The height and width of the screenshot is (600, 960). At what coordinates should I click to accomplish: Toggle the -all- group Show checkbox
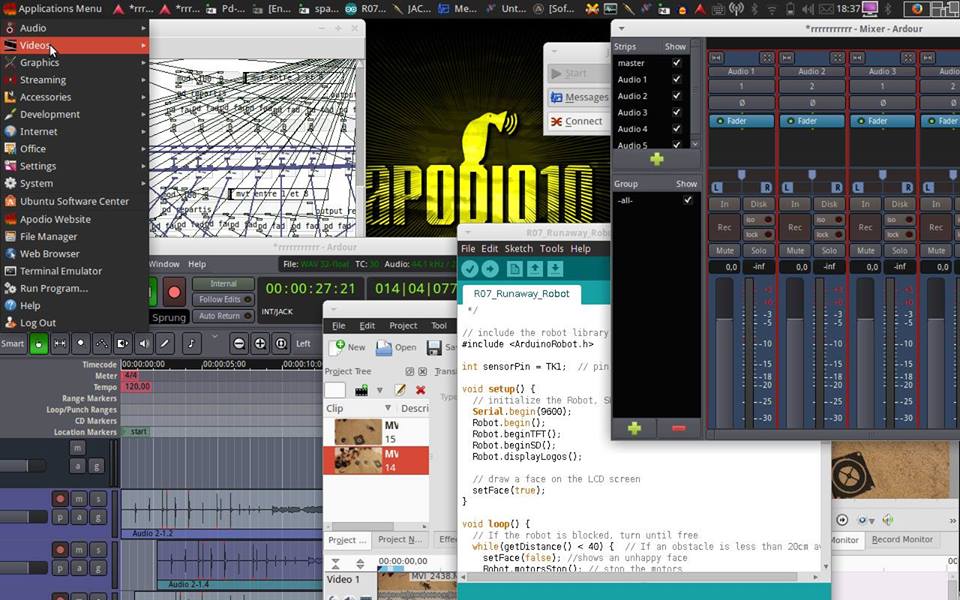tap(687, 200)
